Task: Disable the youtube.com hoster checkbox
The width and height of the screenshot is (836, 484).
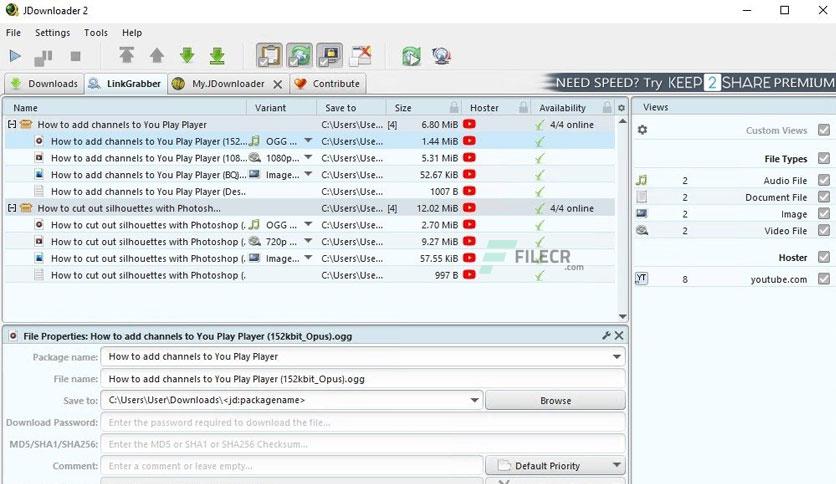Action: (823, 279)
